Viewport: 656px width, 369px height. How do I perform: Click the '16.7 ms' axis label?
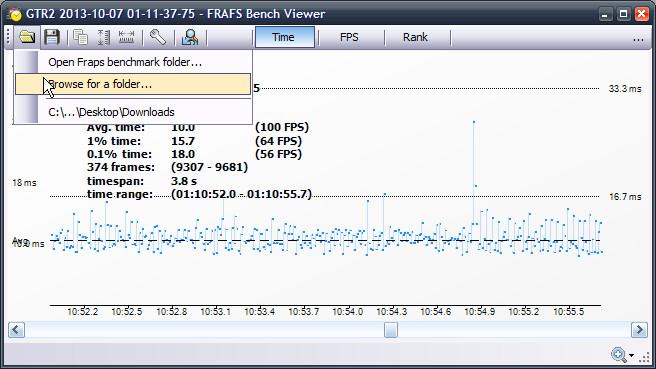625,197
